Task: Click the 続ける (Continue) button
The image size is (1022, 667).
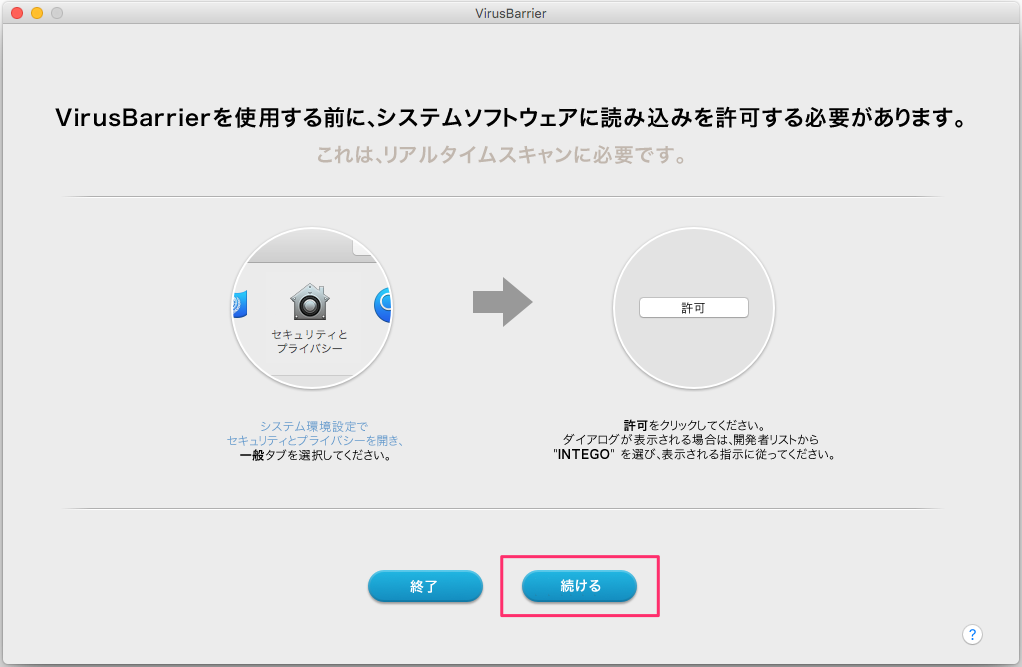Action: 579,585
